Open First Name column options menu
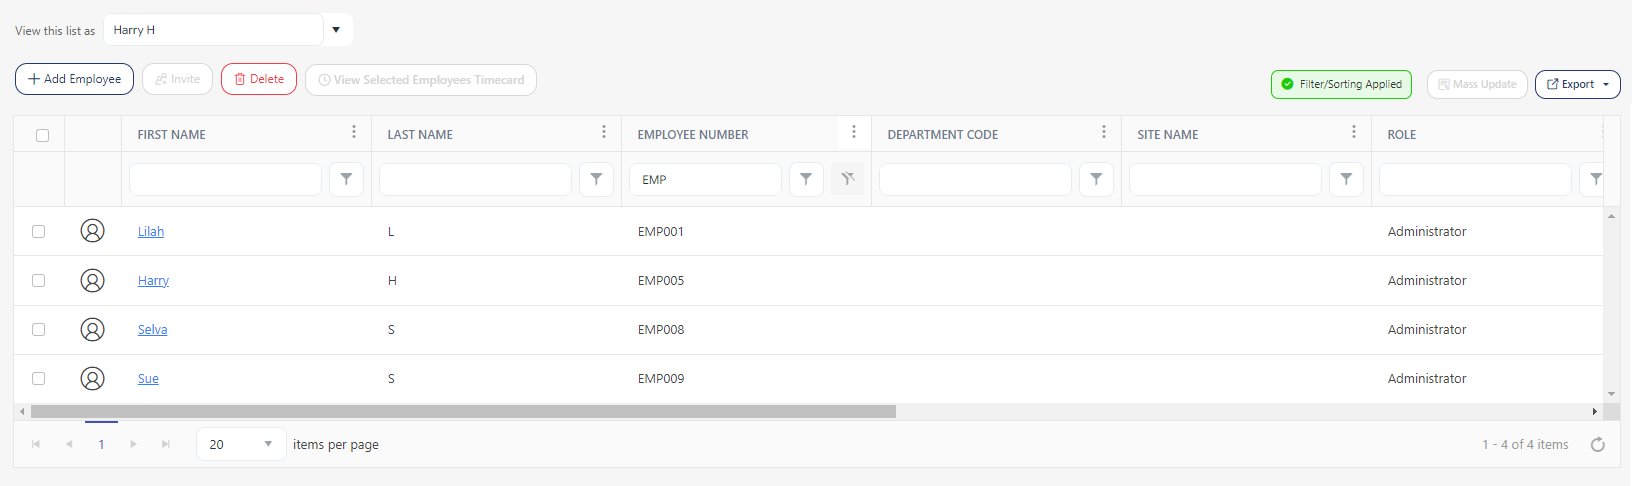 [x=354, y=133]
